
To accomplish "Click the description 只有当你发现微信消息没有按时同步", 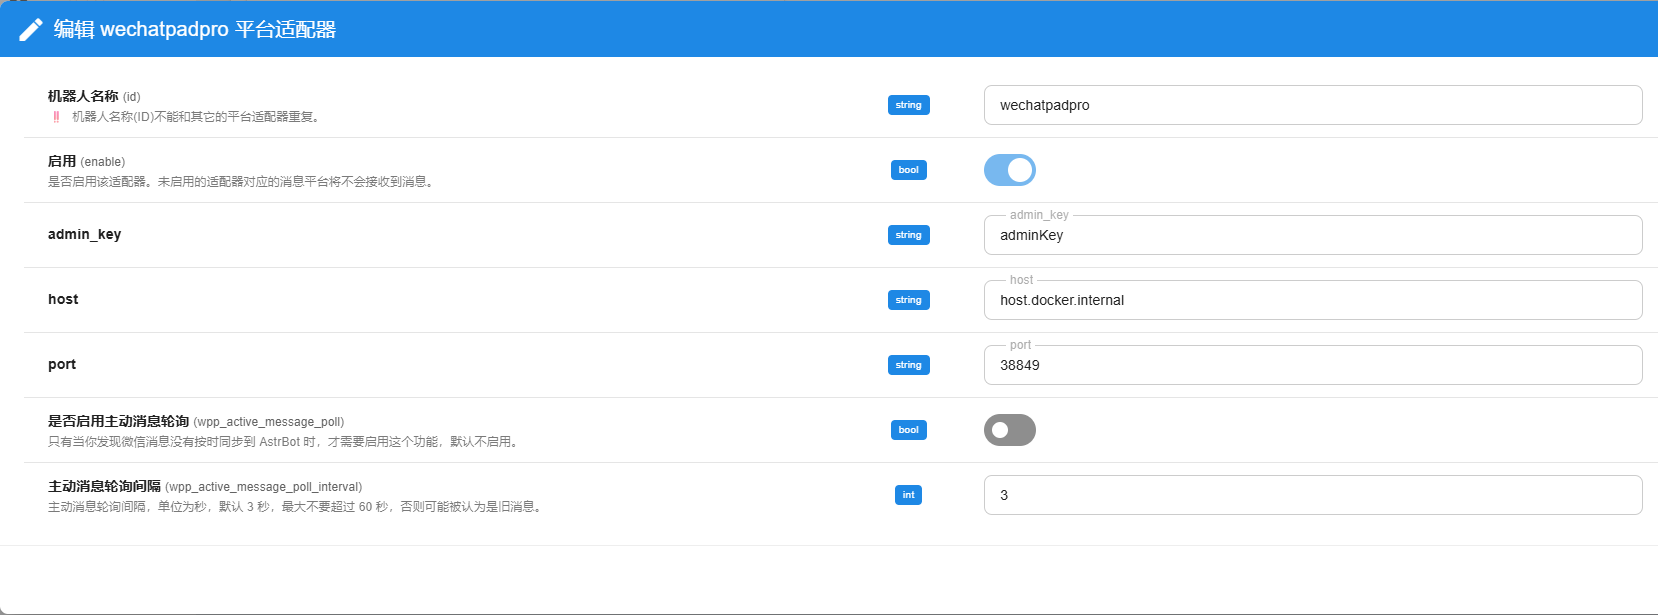I will 285,442.
